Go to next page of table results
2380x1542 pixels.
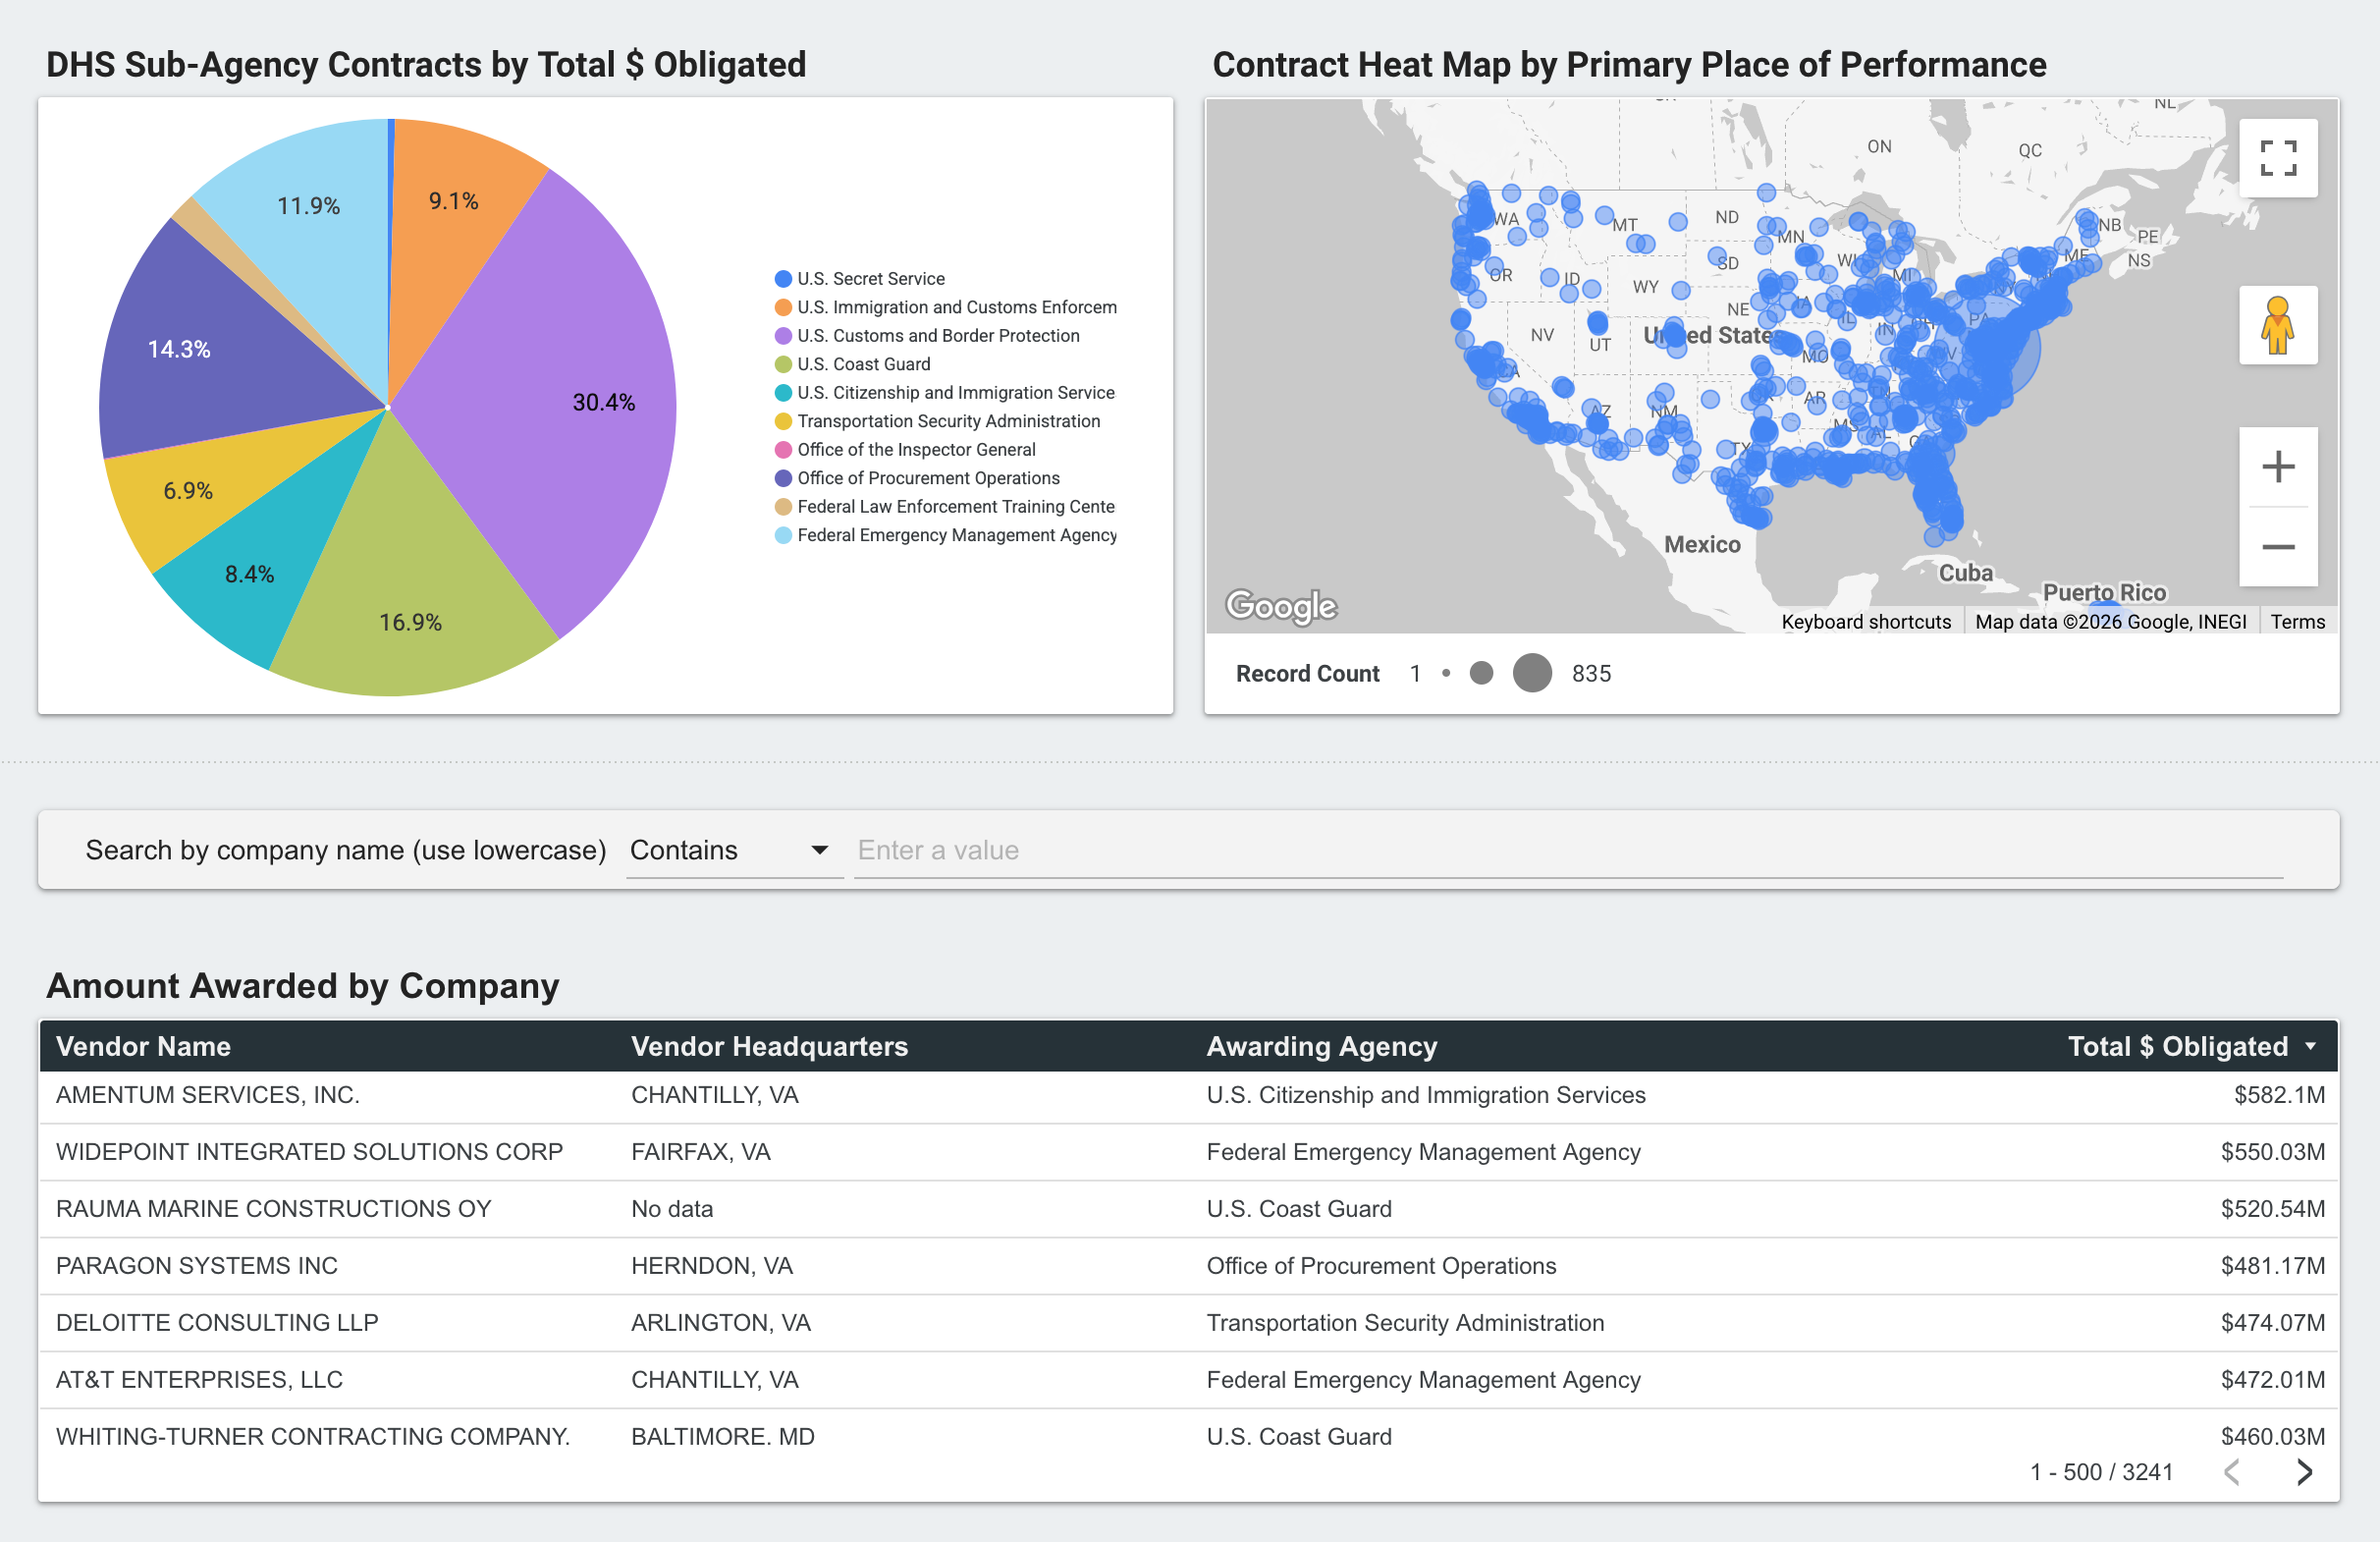[x=2304, y=1471]
